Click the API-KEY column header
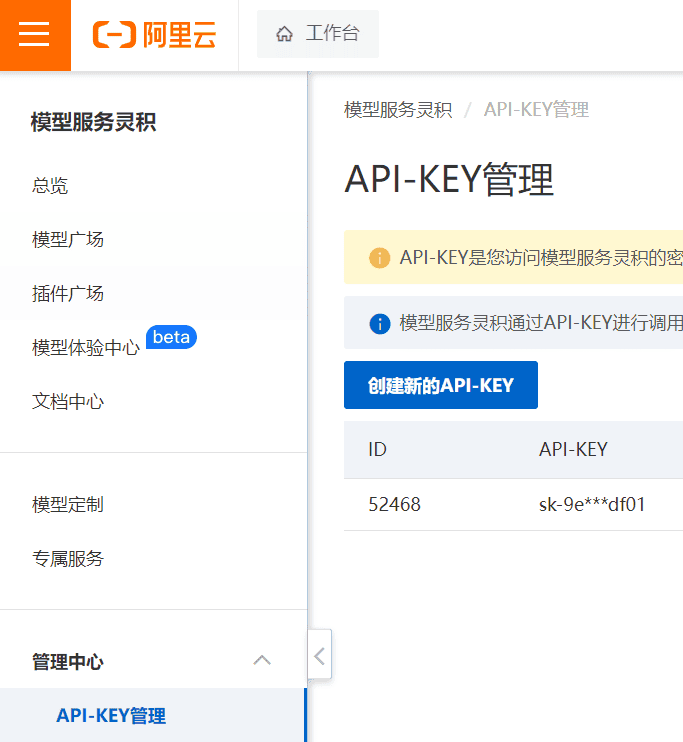This screenshot has height=742, width=683. [573, 450]
